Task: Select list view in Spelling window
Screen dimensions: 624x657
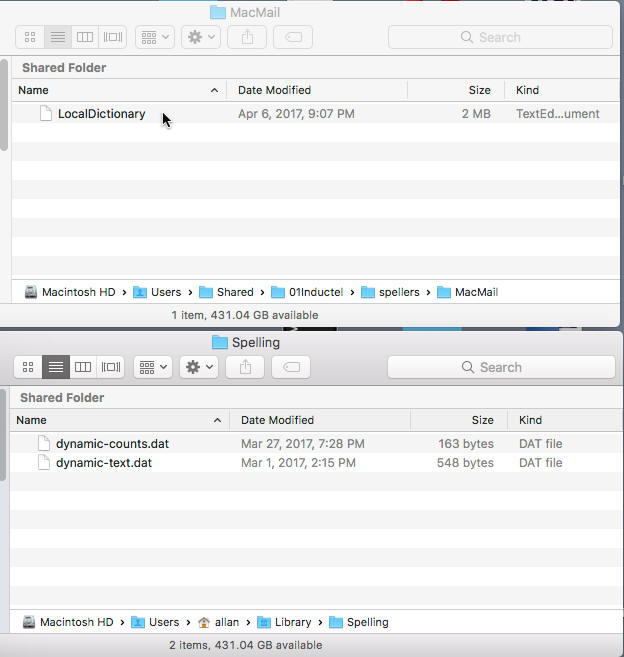Action: pos(56,367)
